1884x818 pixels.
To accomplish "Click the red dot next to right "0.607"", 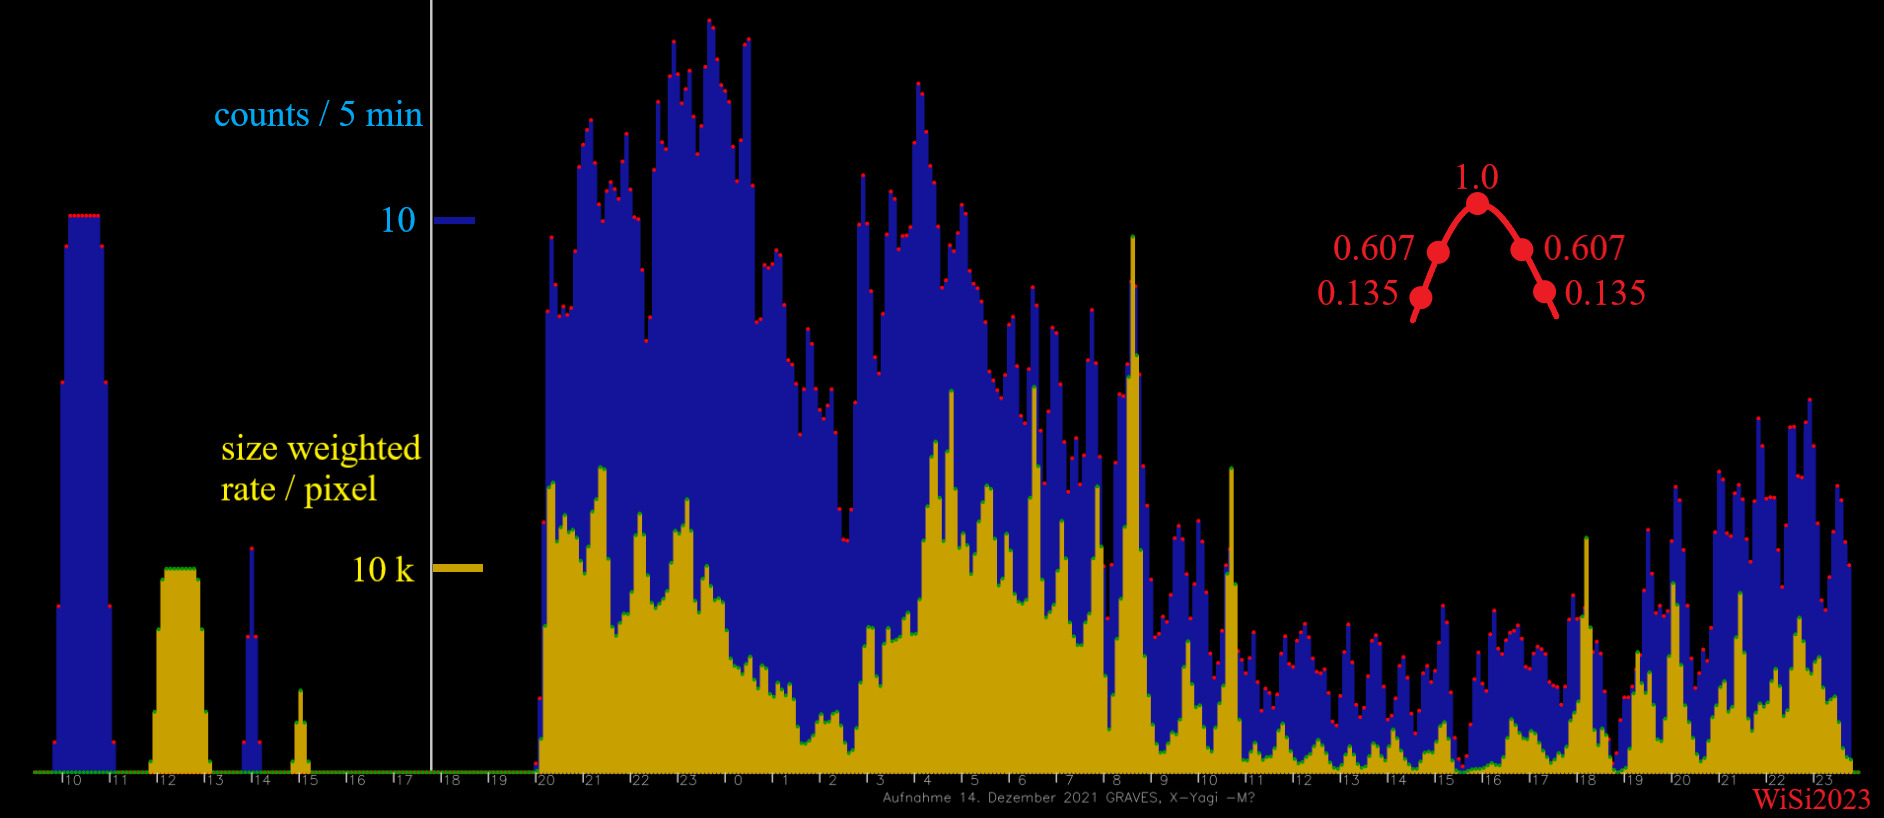I will pyautogui.click(x=1522, y=249).
